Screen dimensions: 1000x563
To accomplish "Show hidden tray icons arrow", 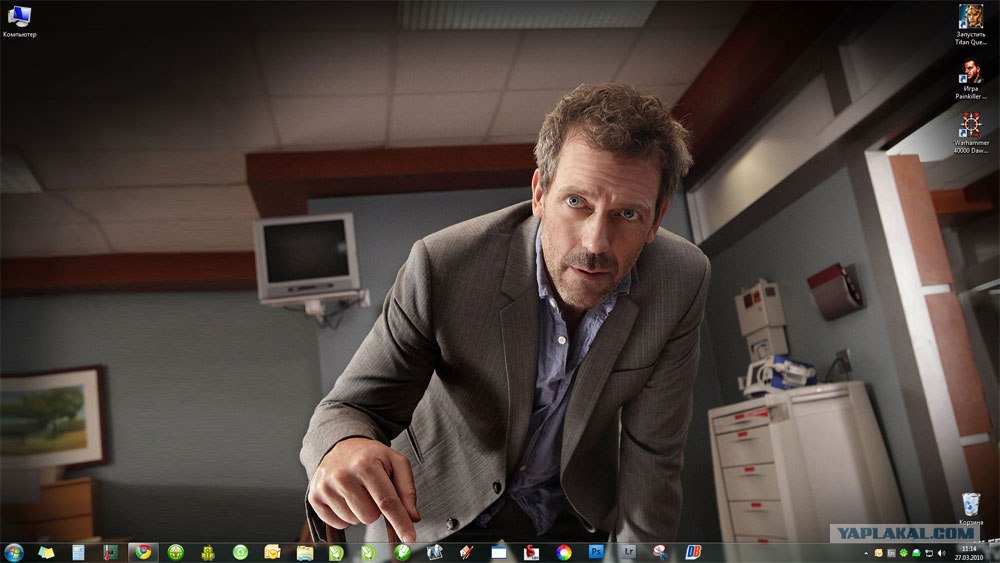I will 865,553.
